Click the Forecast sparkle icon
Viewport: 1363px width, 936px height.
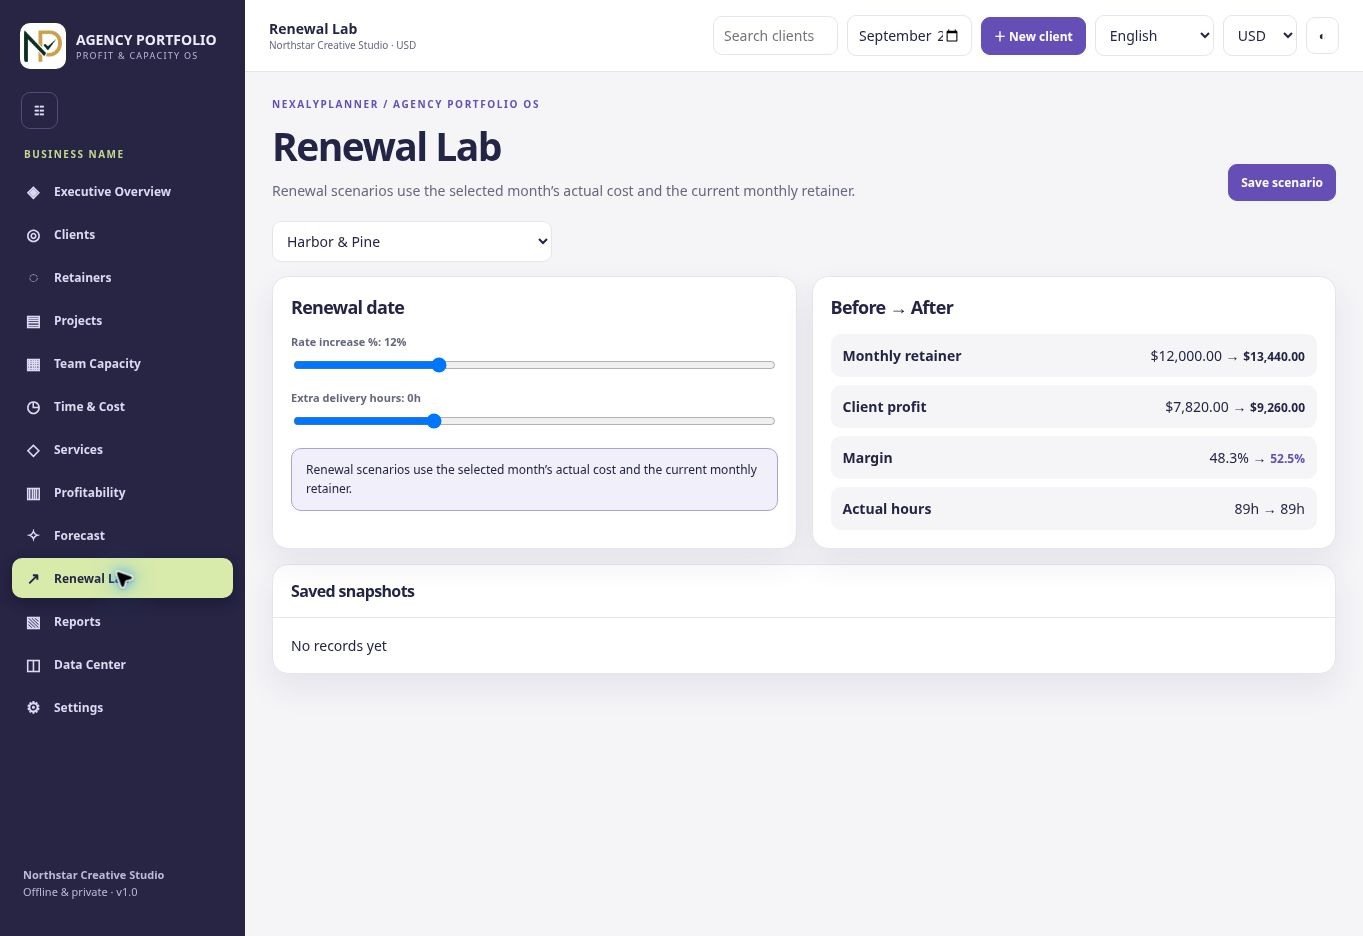33,536
